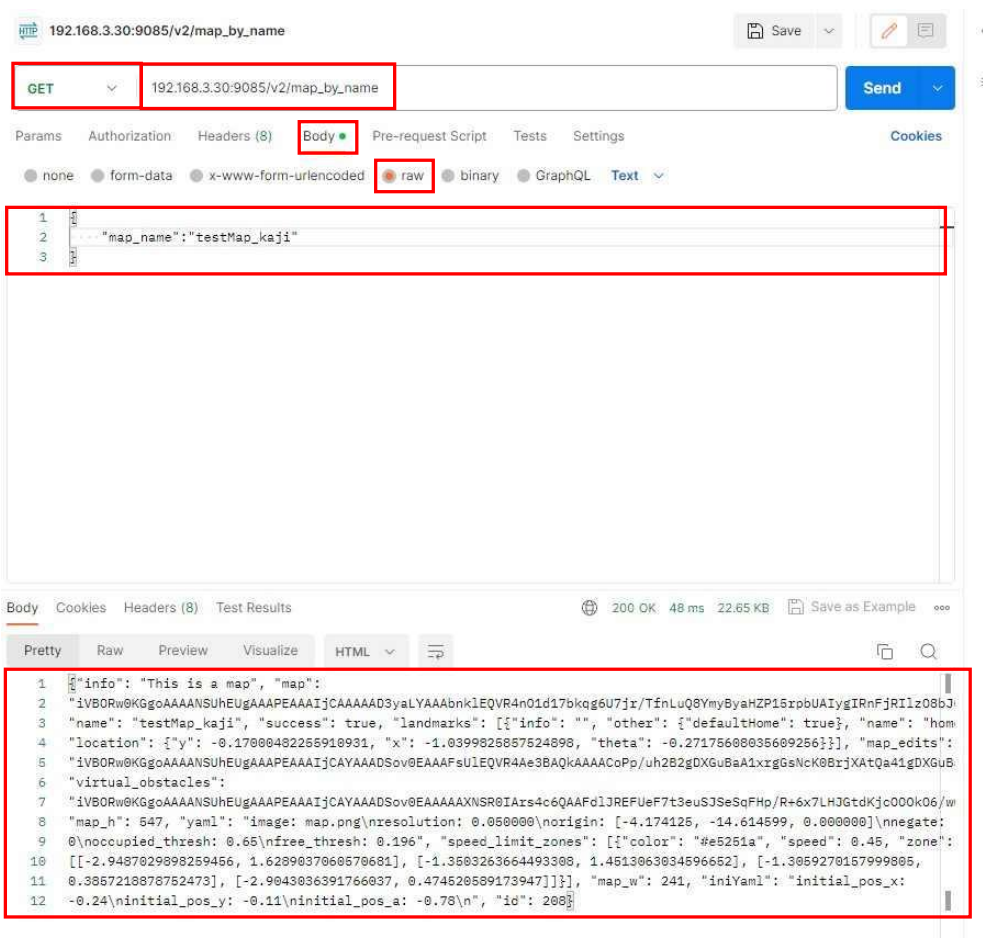
Task: Click the three-dot response options icon
Action: pos(941,607)
